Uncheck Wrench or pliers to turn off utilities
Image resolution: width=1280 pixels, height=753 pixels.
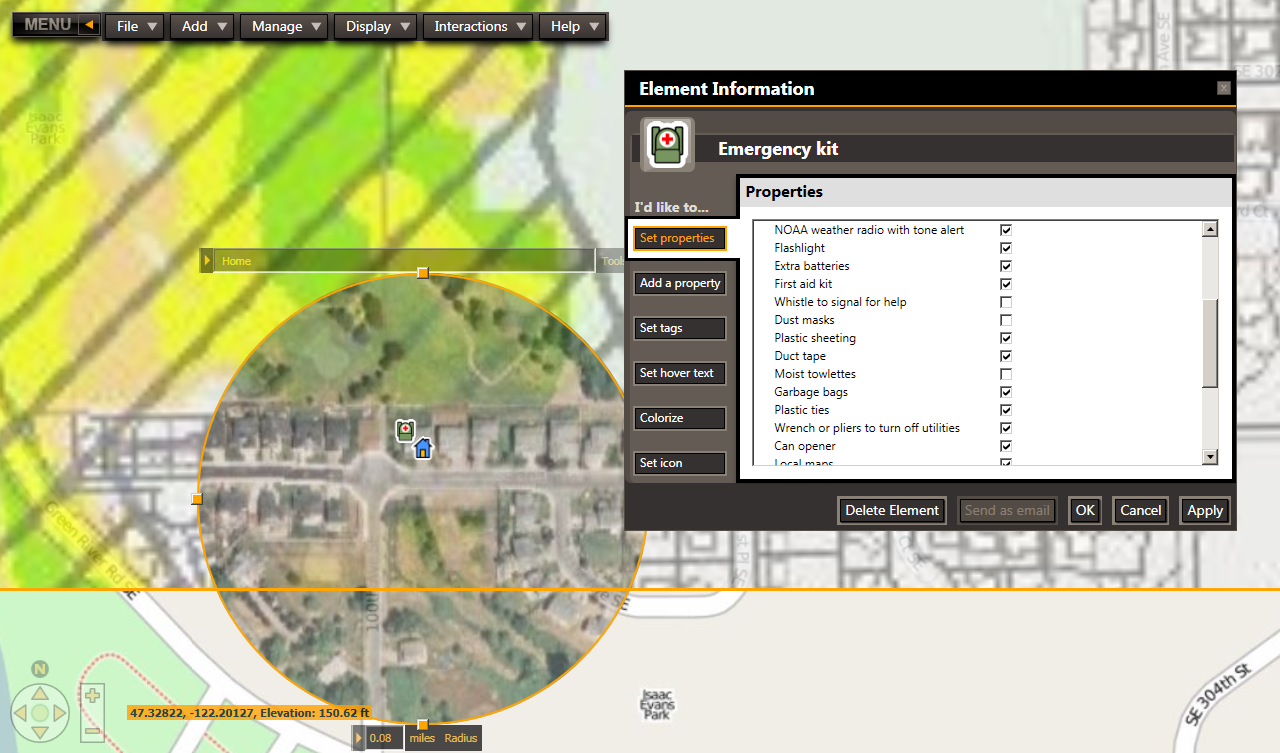coord(1006,428)
